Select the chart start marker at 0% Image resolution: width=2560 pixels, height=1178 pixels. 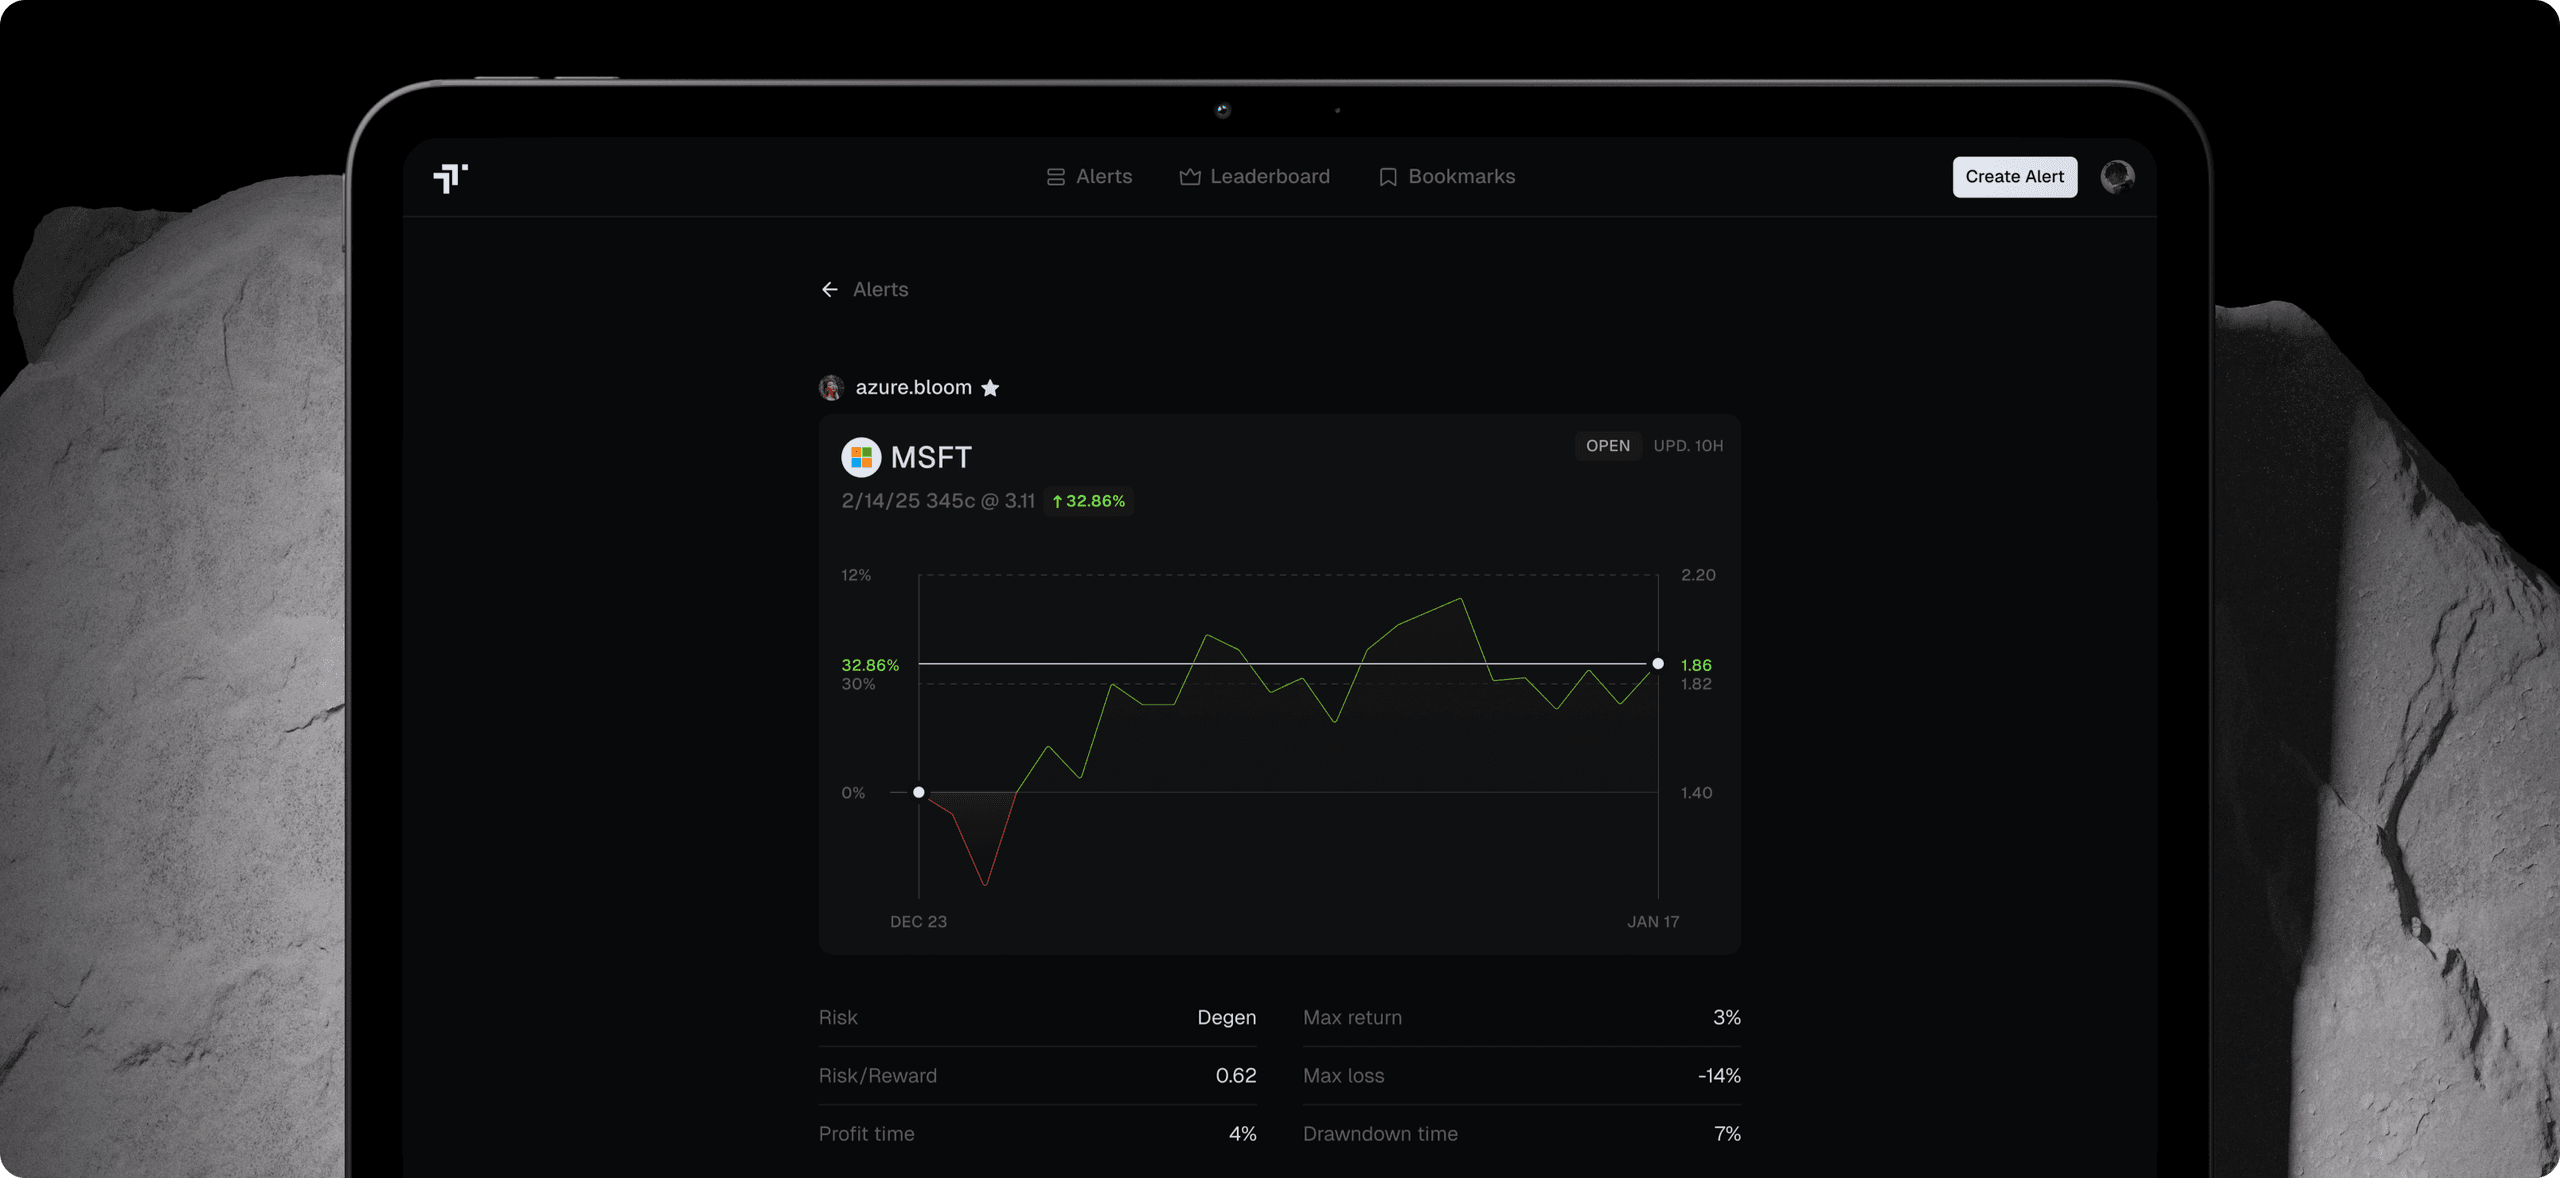pos(918,792)
